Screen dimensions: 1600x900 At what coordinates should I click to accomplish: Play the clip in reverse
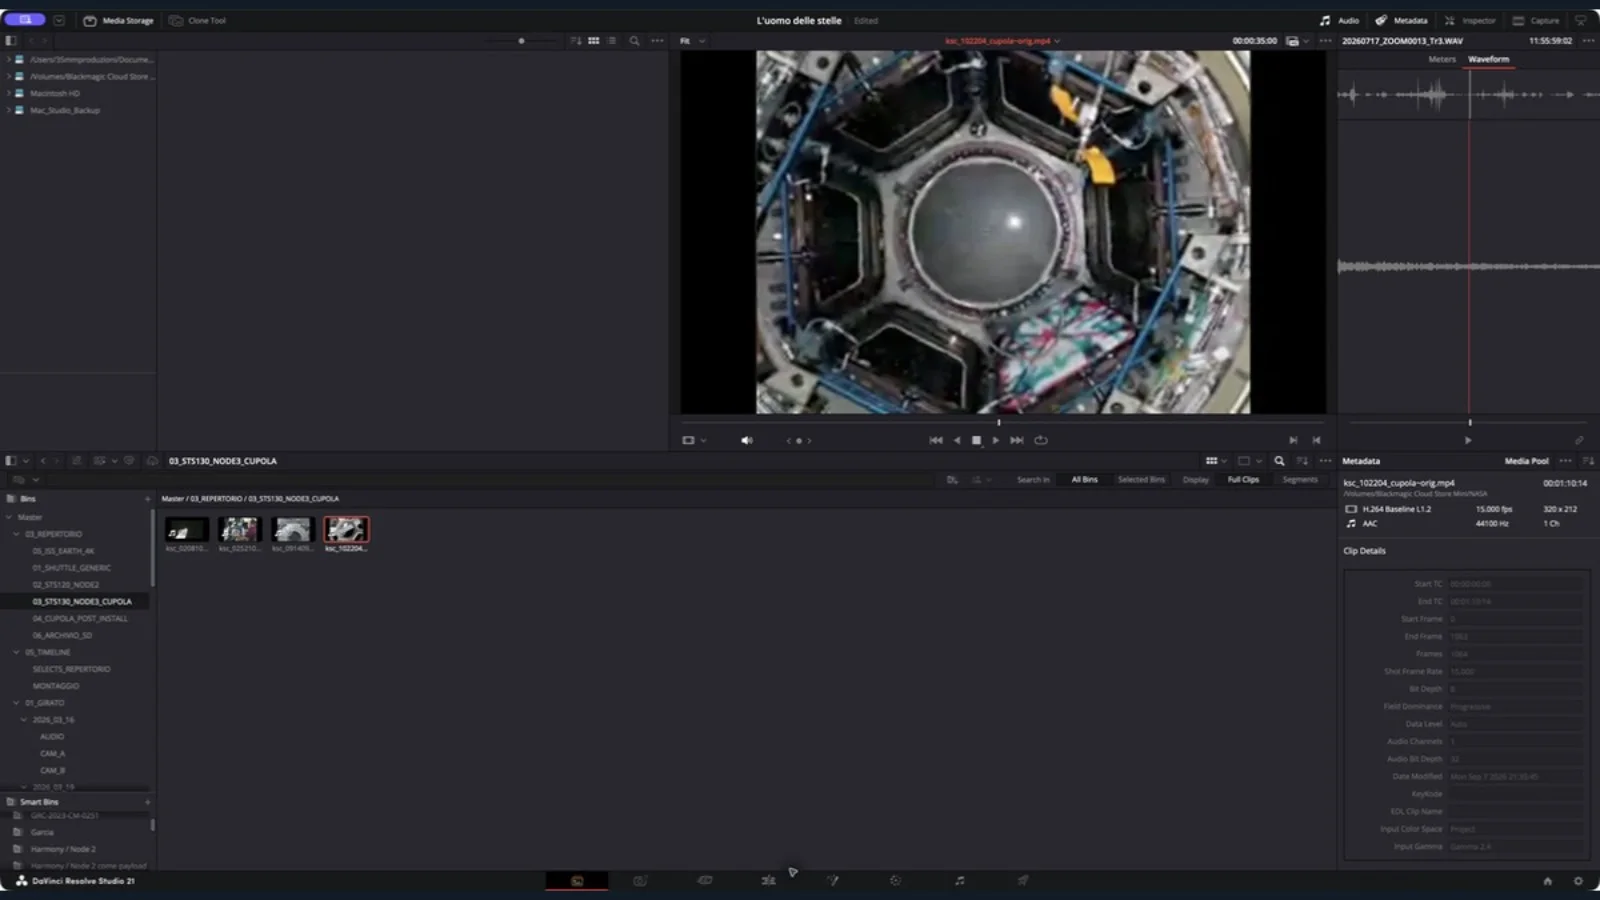tap(957, 440)
